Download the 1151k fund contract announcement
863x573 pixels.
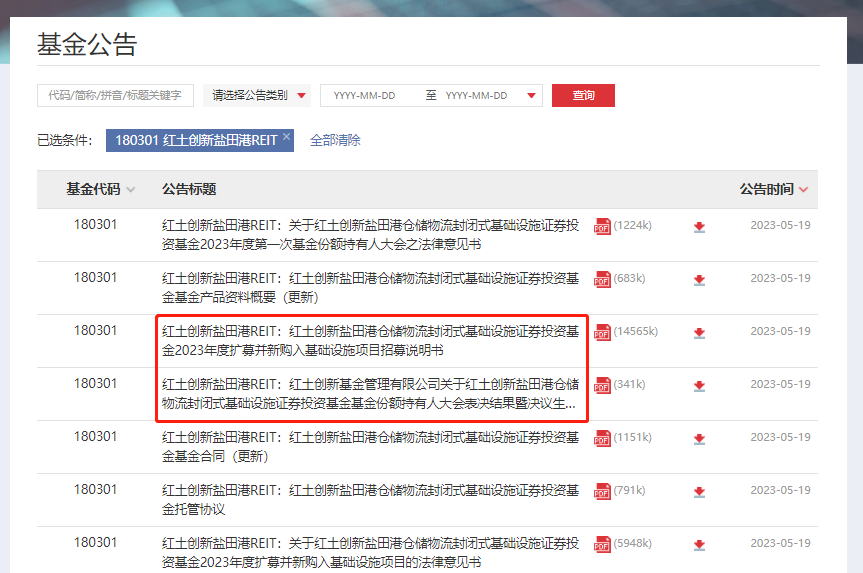(699, 438)
